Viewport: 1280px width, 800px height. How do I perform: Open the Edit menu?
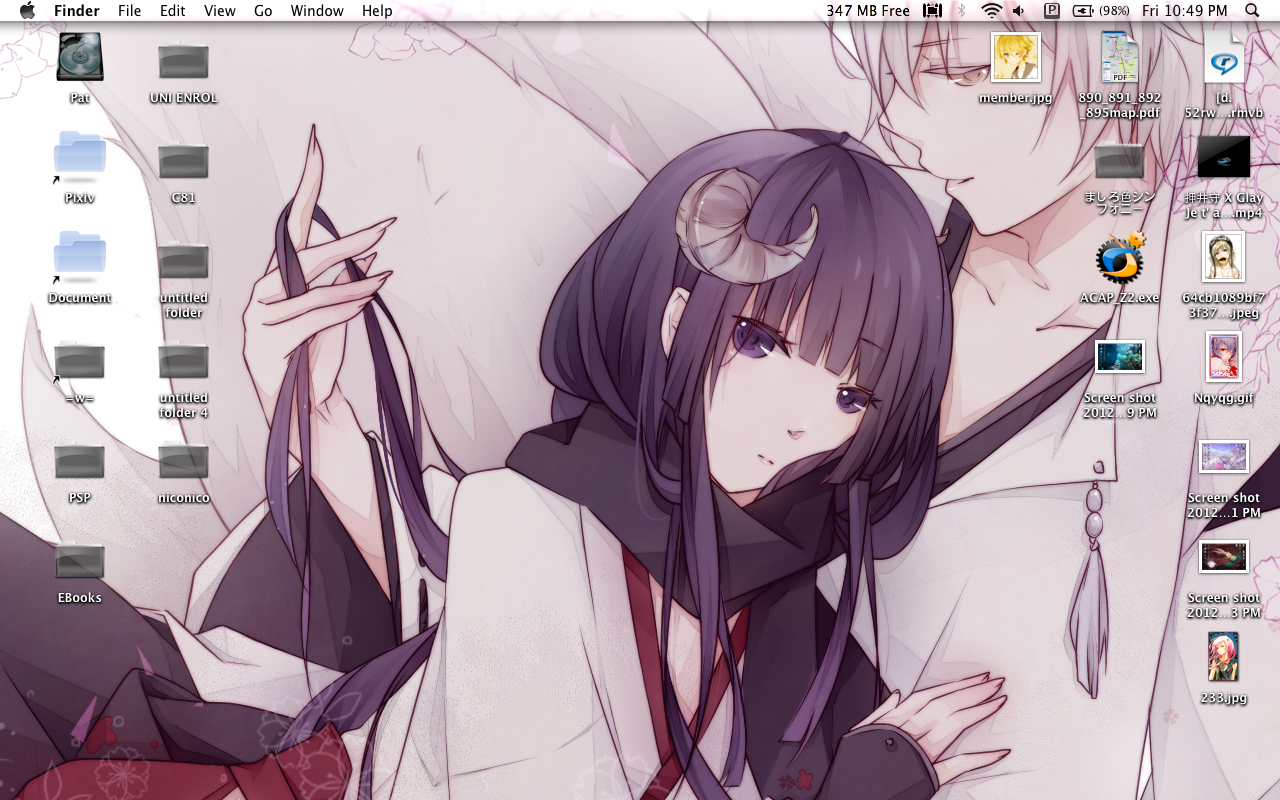tap(173, 10)
